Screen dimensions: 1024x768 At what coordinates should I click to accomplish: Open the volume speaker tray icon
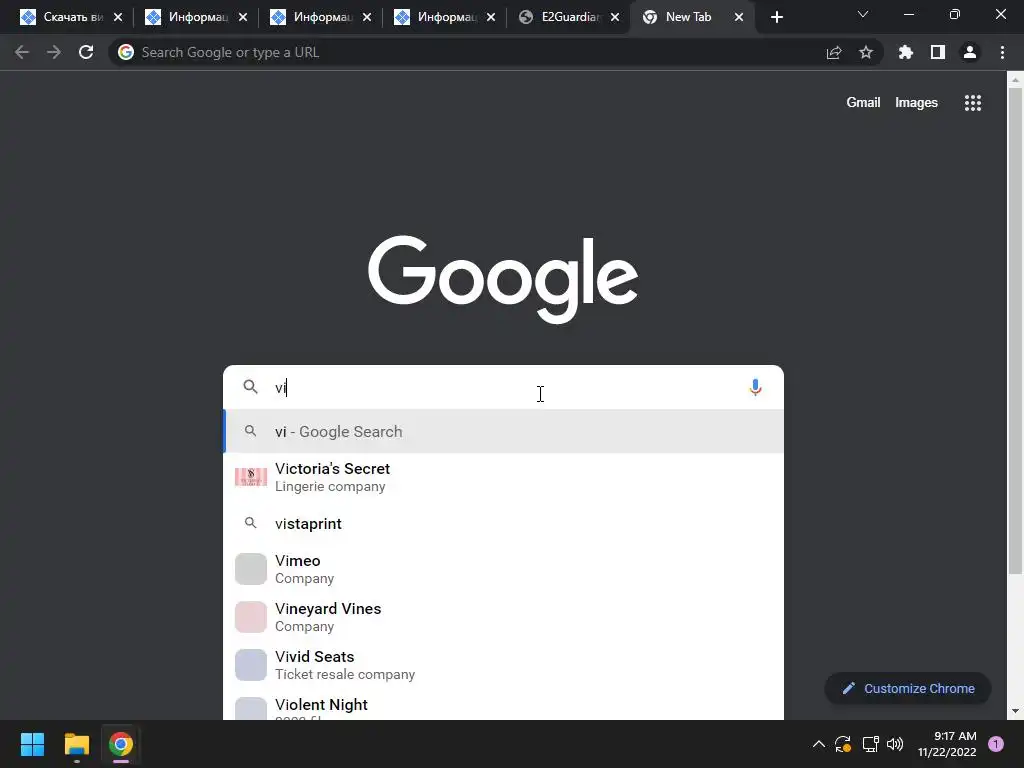pyautogui.click(x=895, y=744)
